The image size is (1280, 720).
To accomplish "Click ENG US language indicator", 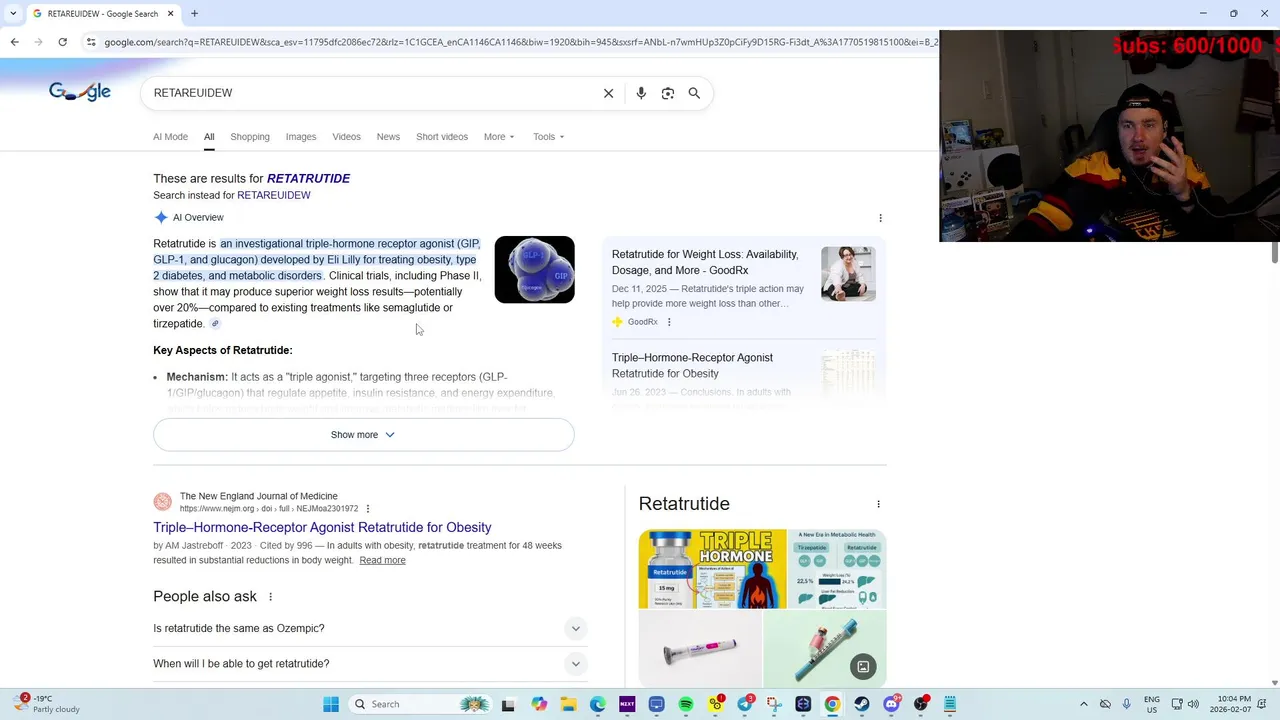I will coord(1152,704).
